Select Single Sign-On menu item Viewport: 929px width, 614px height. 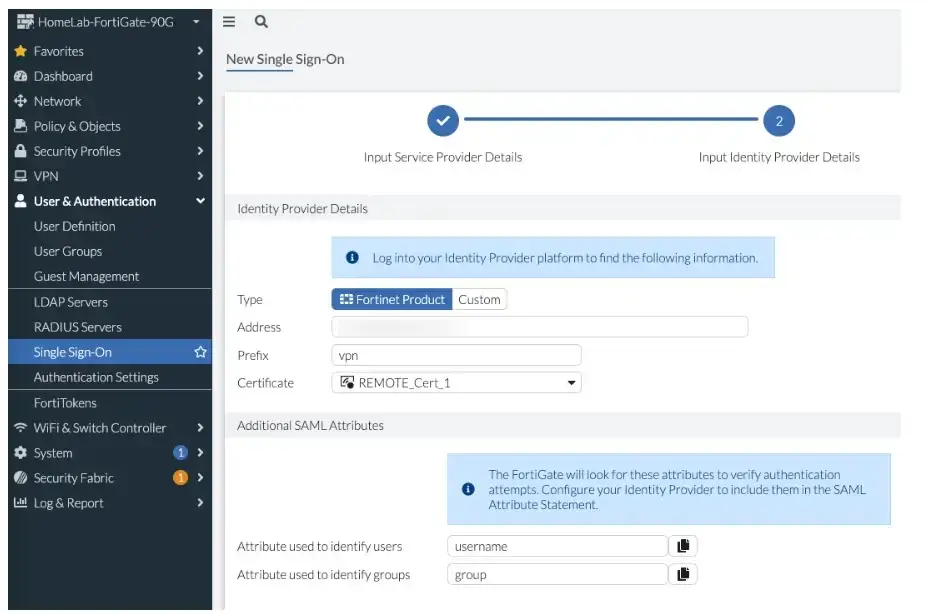point(110,352)
